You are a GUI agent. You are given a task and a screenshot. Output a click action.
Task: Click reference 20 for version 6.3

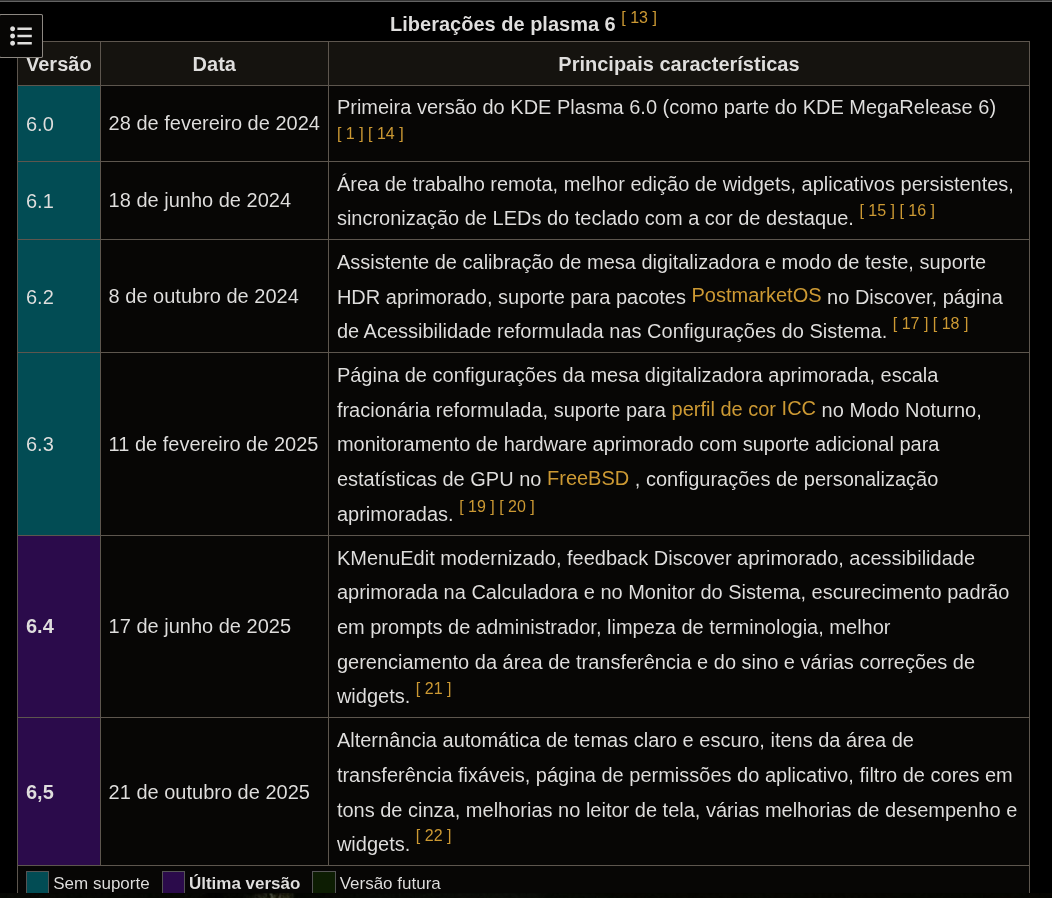(517, 507)
